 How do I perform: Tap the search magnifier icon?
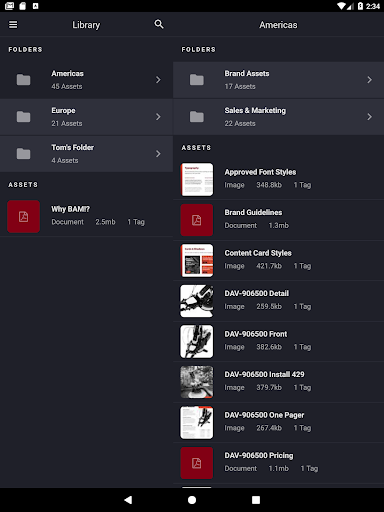tap(159, 24)
